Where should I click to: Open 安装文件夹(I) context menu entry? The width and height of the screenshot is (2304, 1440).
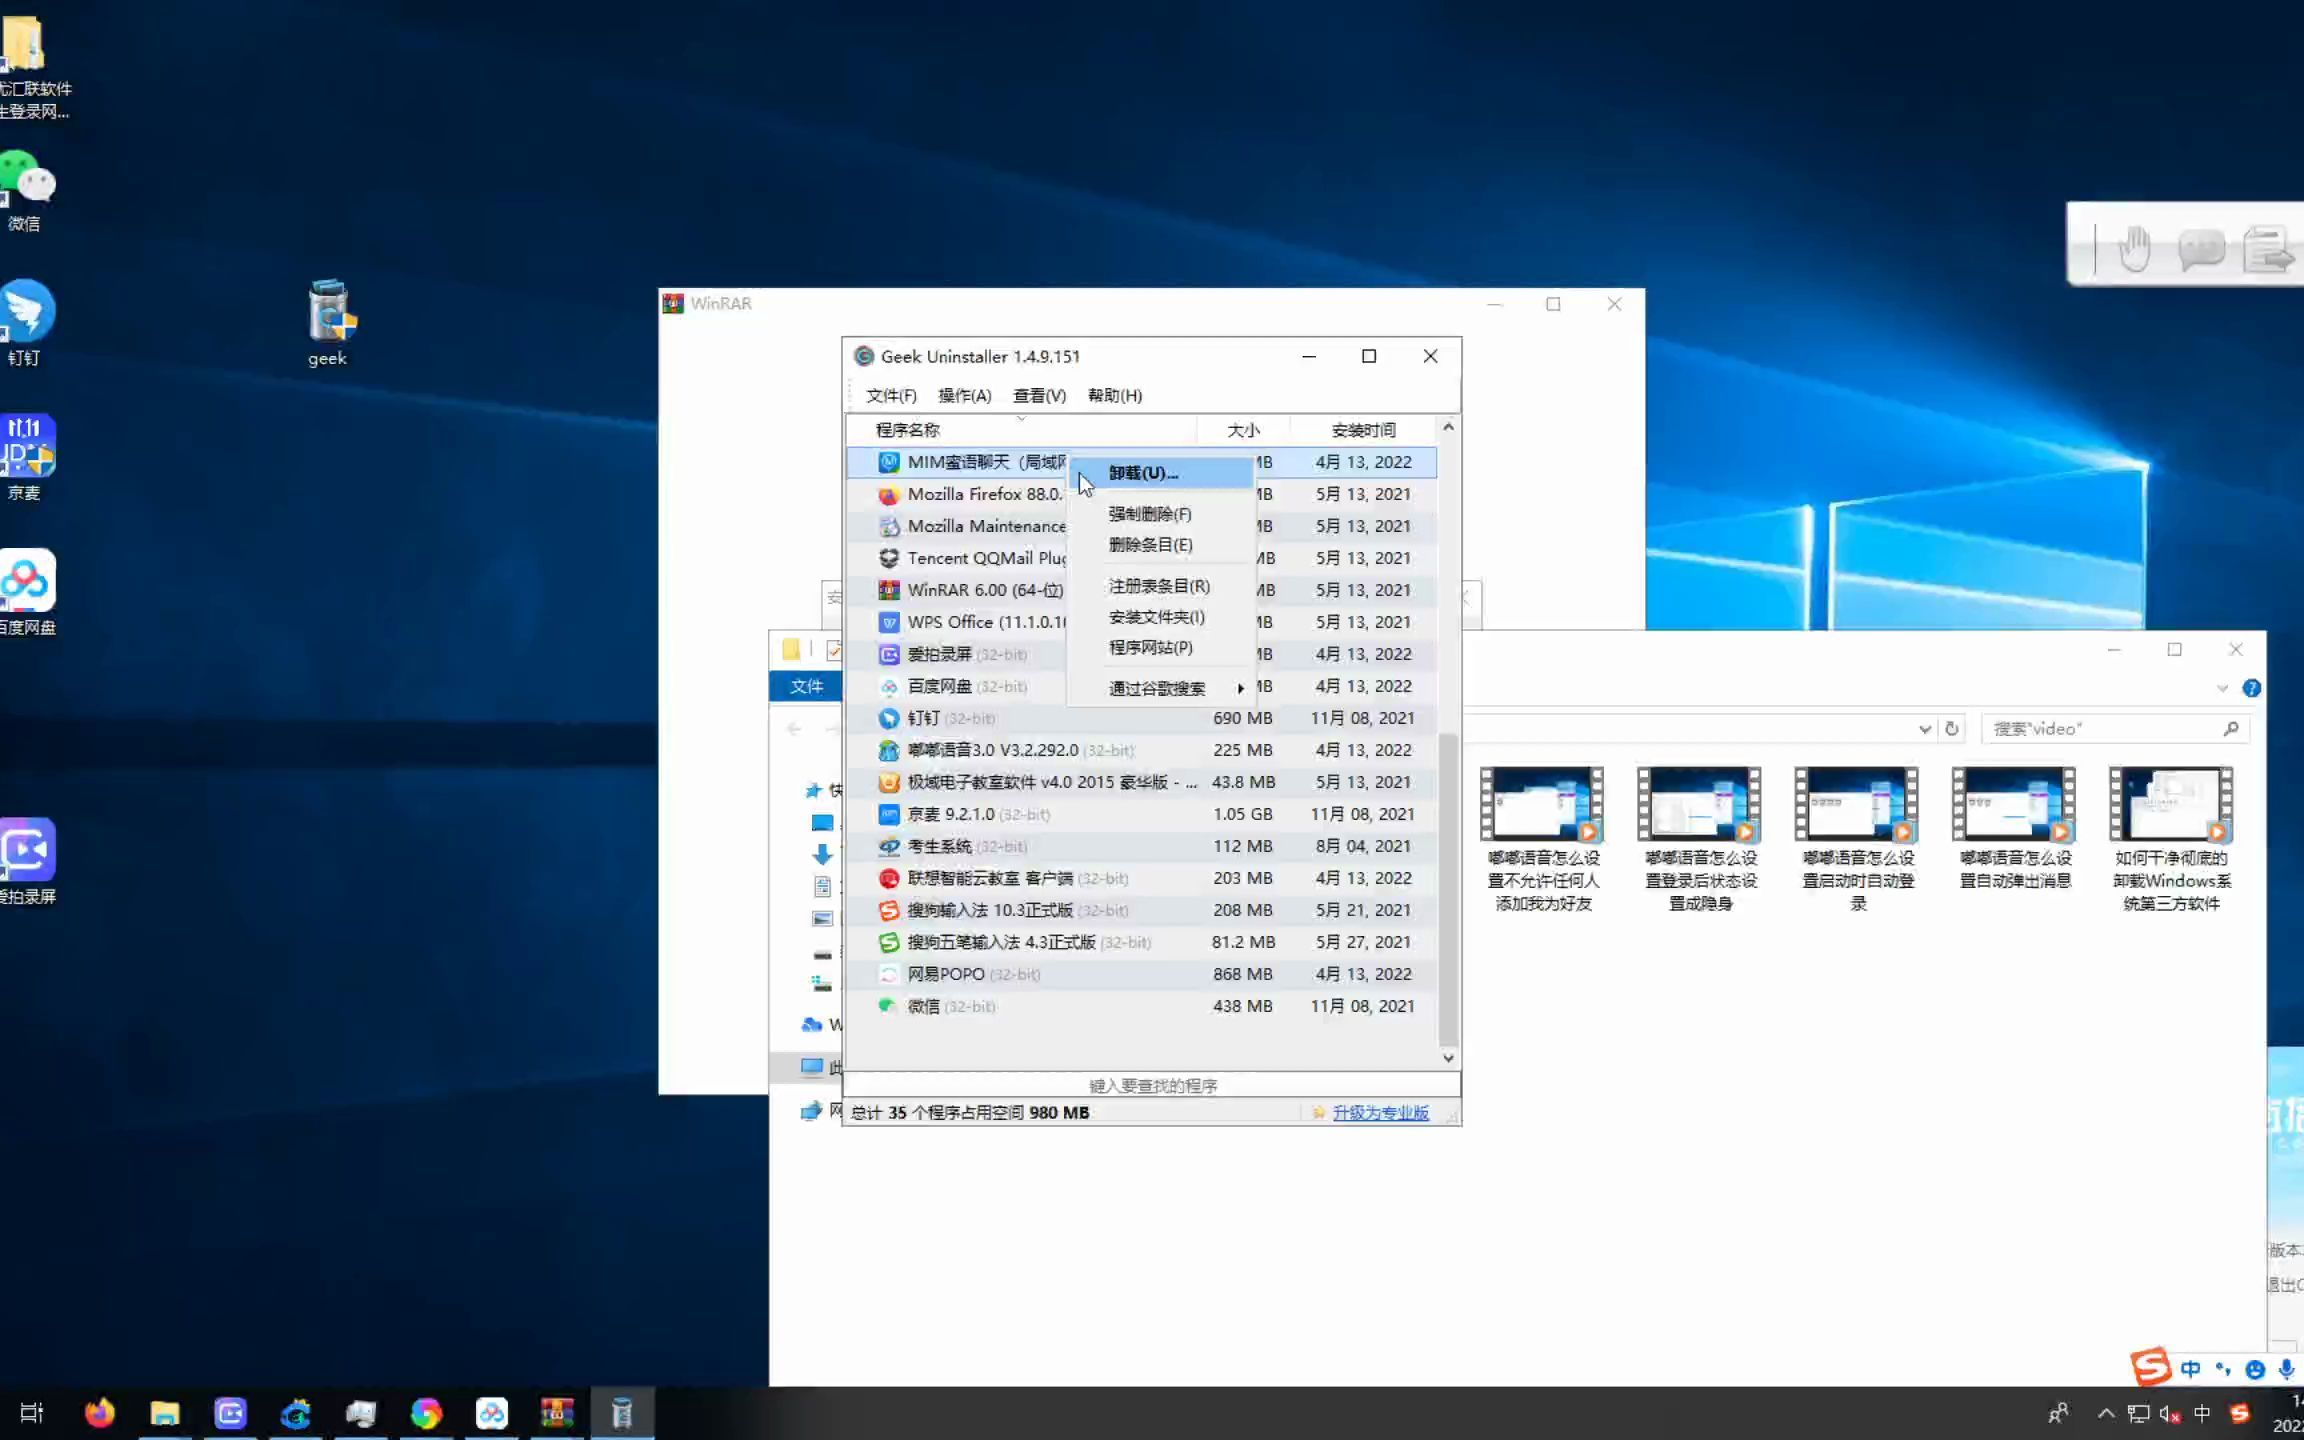pyautogui.click(x=1156, y=617)
